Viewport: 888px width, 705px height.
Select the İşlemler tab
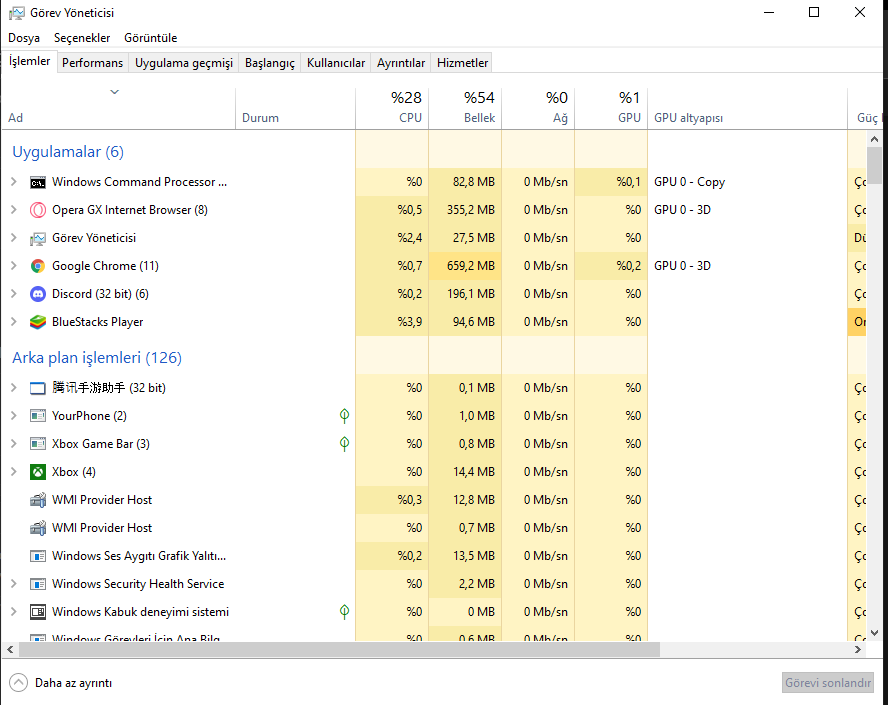(29, 61)
